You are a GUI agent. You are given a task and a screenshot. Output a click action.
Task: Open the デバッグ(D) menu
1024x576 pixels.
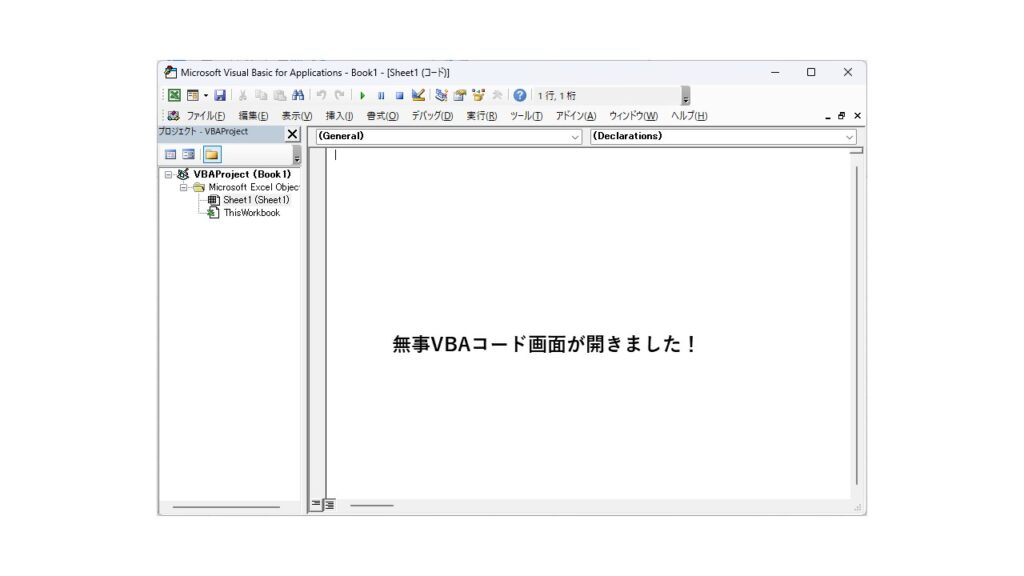pos(432,116)
